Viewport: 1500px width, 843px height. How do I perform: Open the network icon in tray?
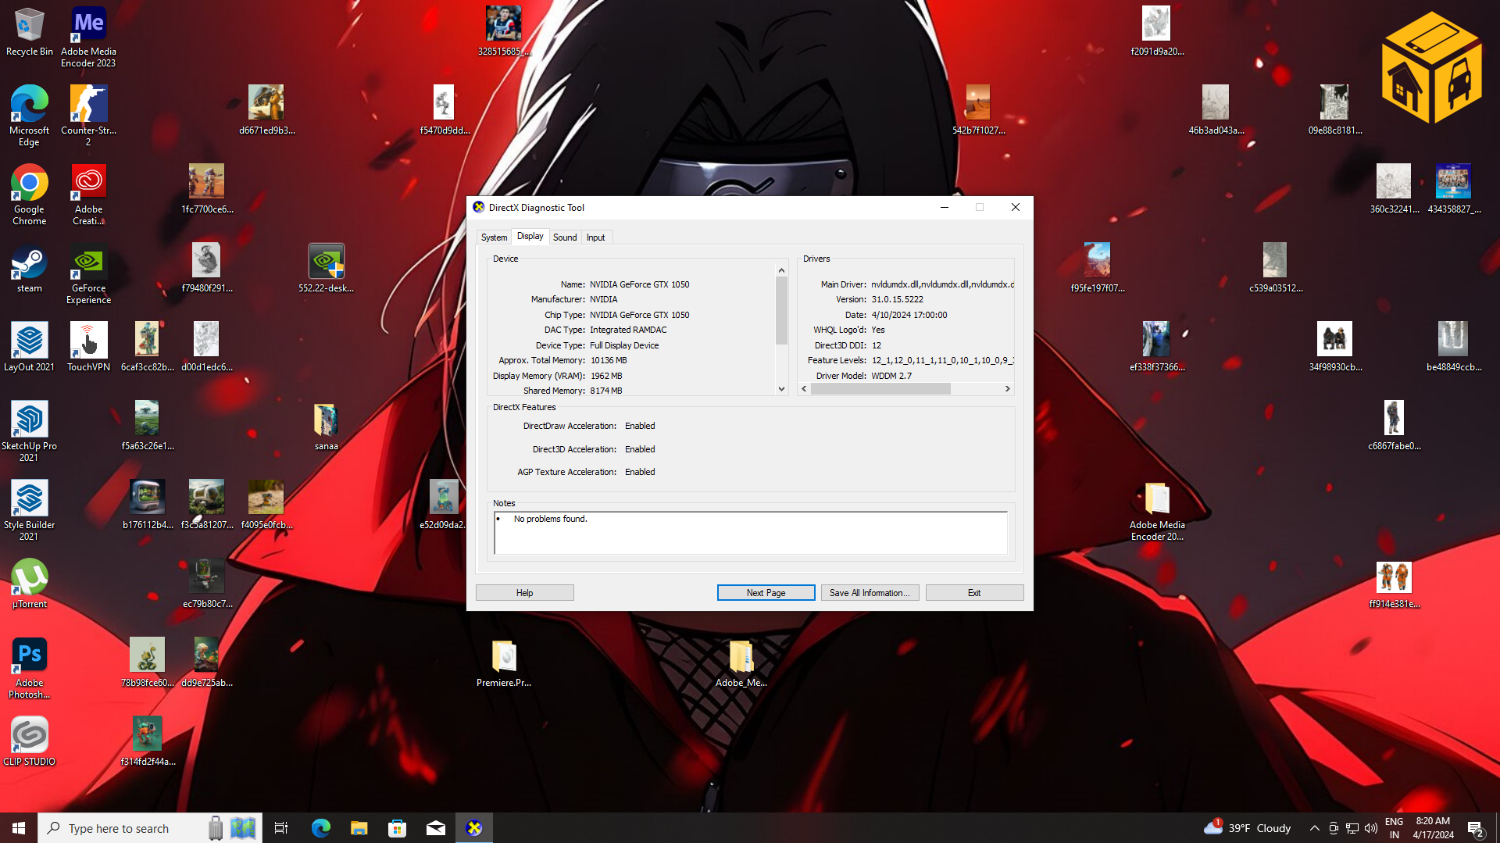1352,828
